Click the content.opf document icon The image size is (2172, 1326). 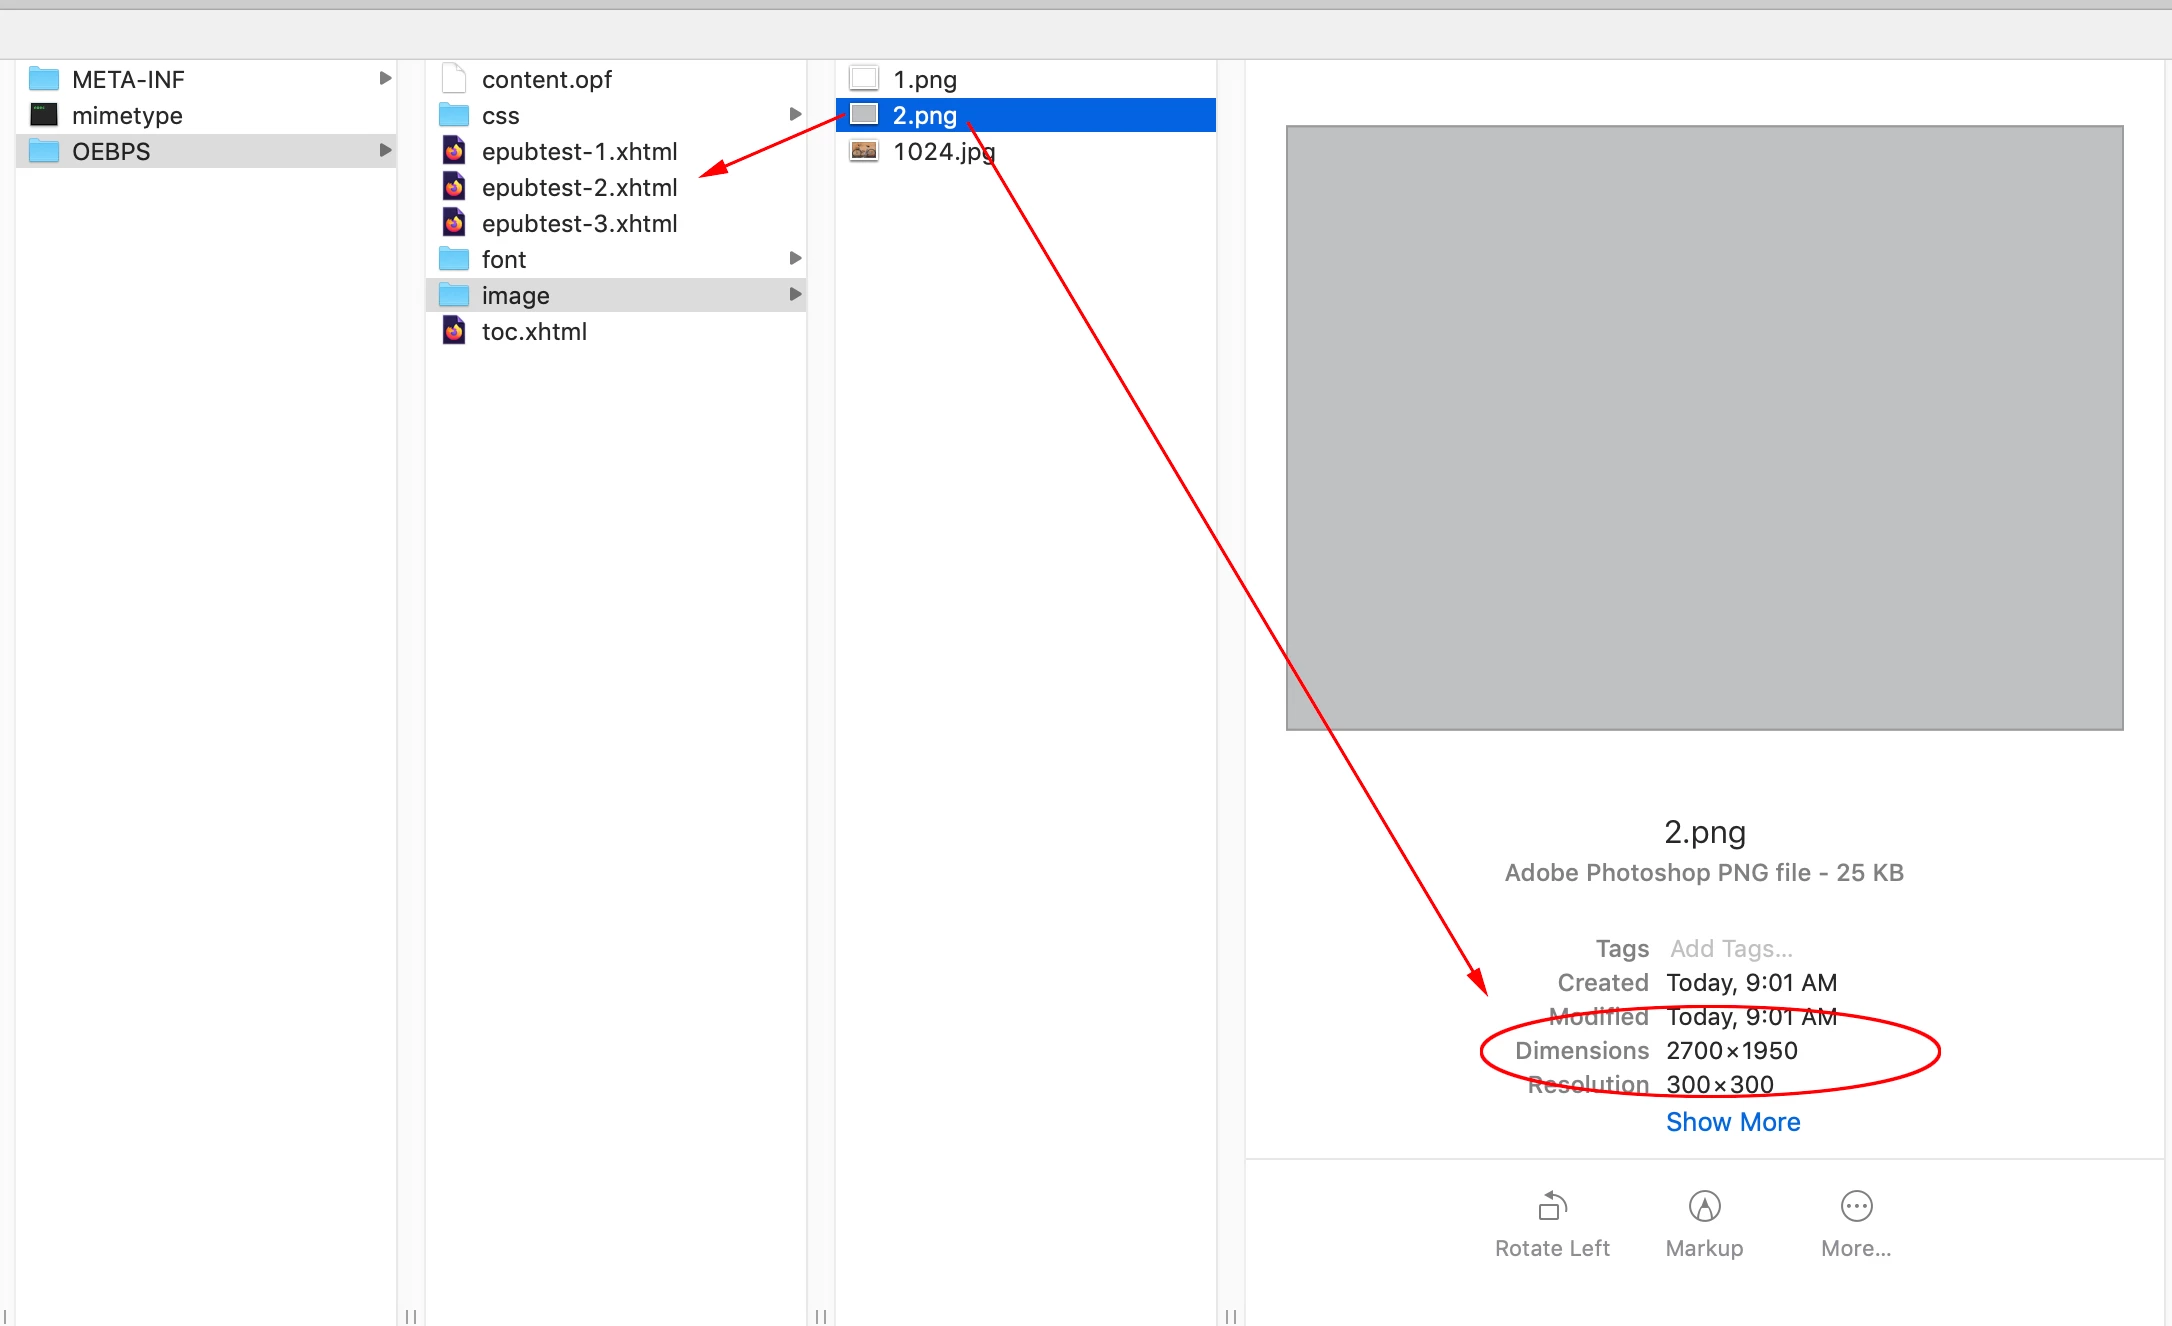(x=454, y=79)
